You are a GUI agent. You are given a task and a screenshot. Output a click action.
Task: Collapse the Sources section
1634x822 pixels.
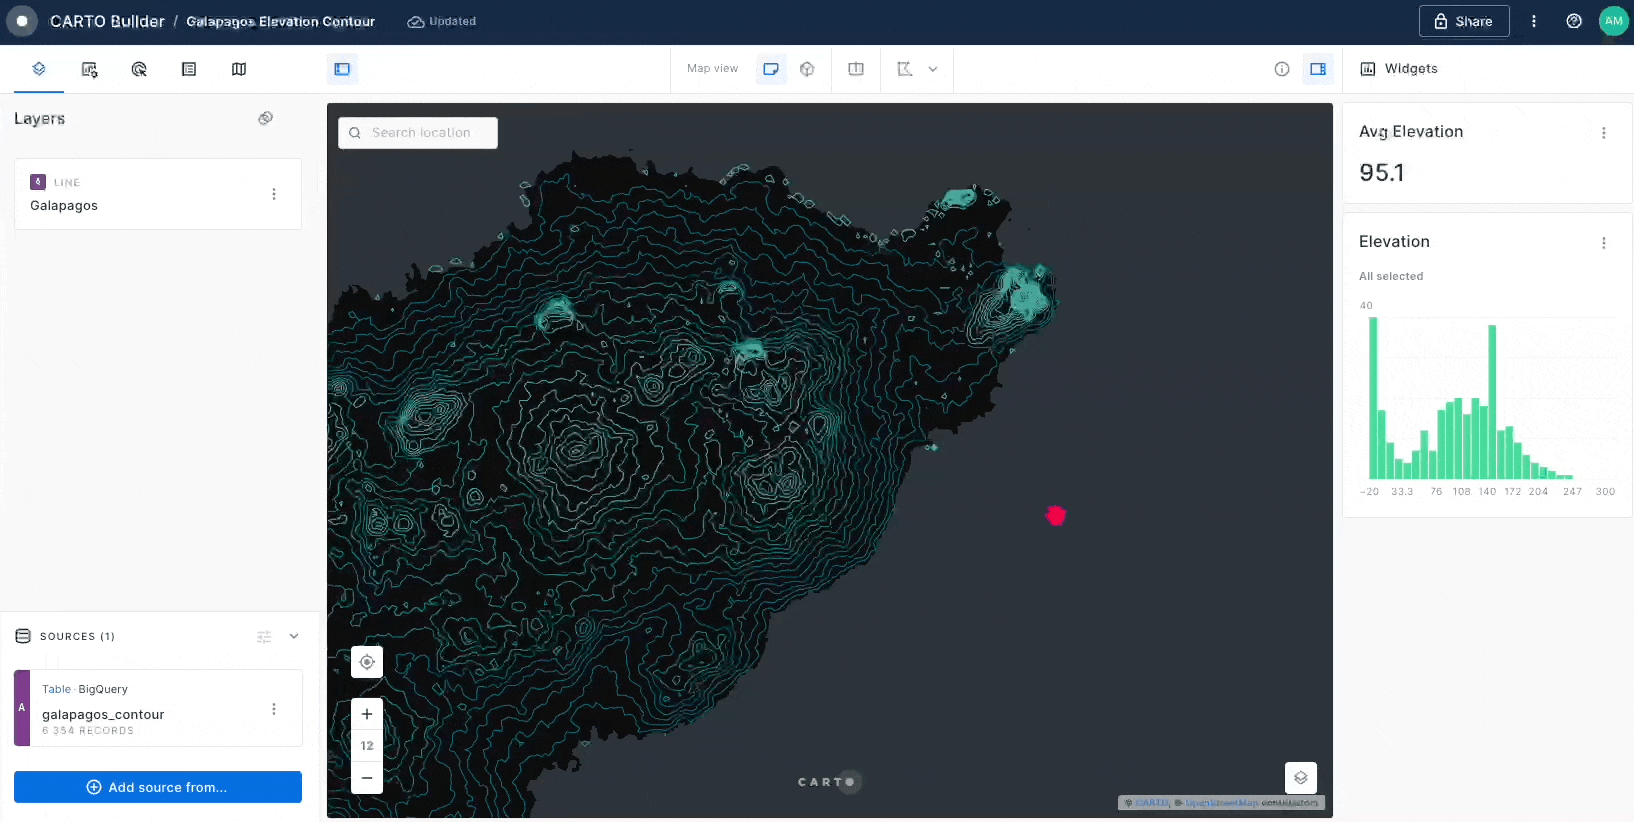click(x=294, y=636)
